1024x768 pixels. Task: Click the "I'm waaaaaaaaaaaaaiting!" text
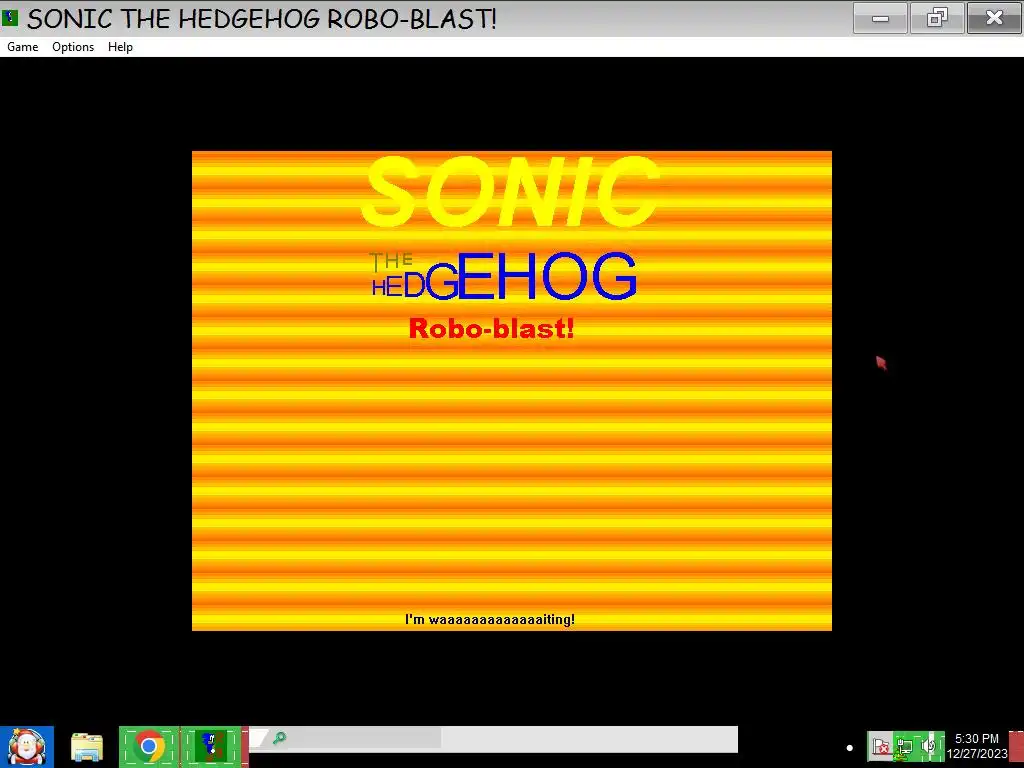490,619
